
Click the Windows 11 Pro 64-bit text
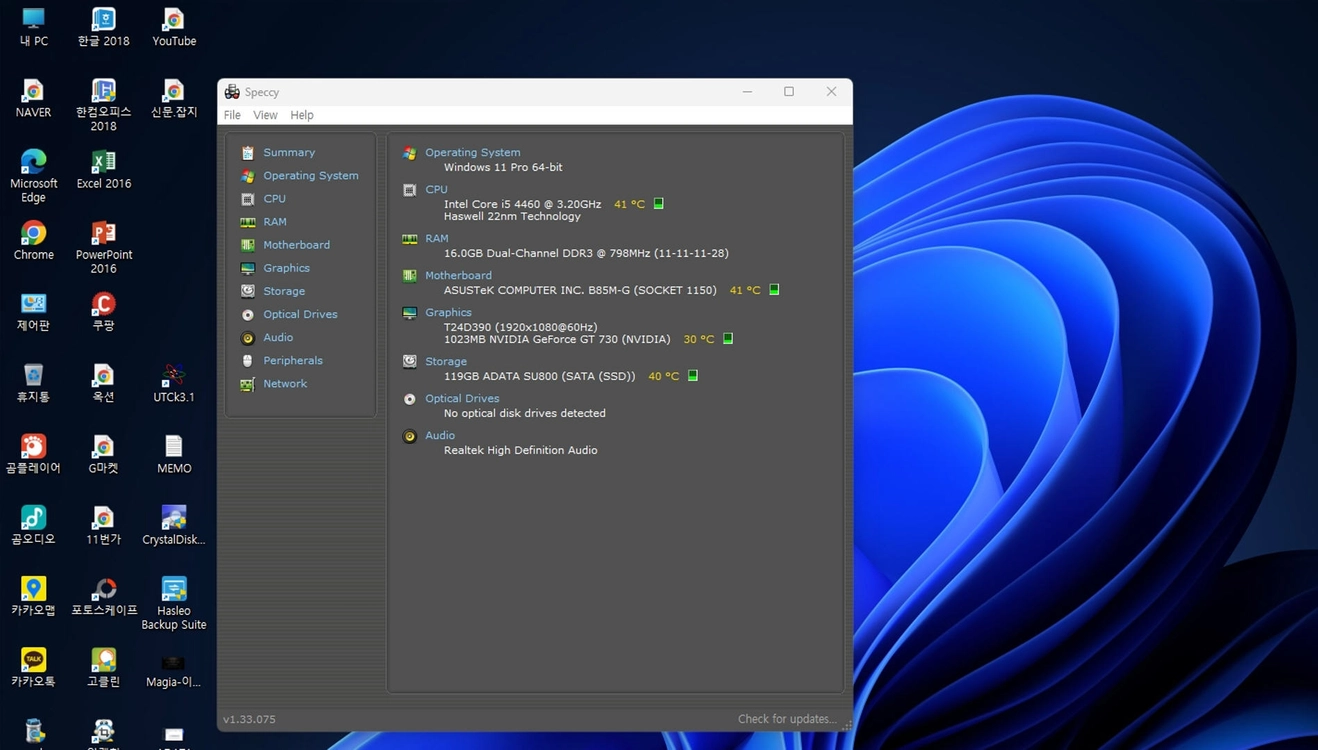click(503, 168)
